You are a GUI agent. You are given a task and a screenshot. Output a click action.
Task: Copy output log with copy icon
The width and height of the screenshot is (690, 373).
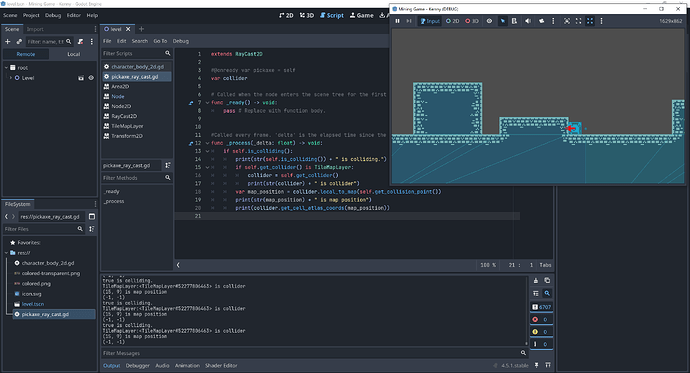point(547,280)
